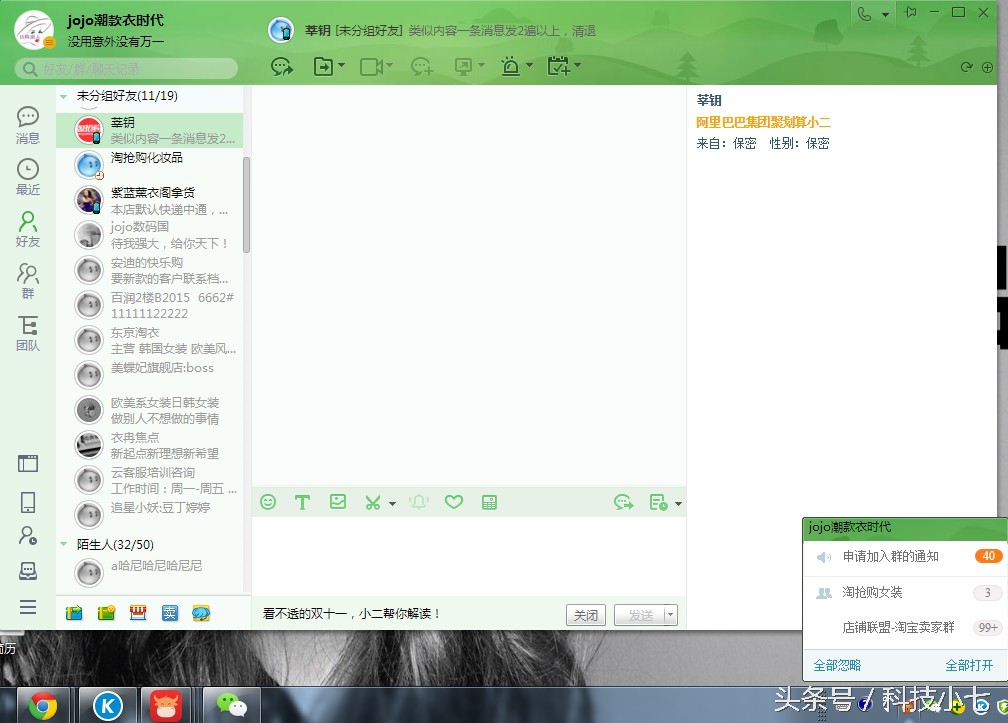Collapse the 陌生人 strangers group
Image resolution: width=1008 pixels, height=723 pixels.
pos(64,545)
